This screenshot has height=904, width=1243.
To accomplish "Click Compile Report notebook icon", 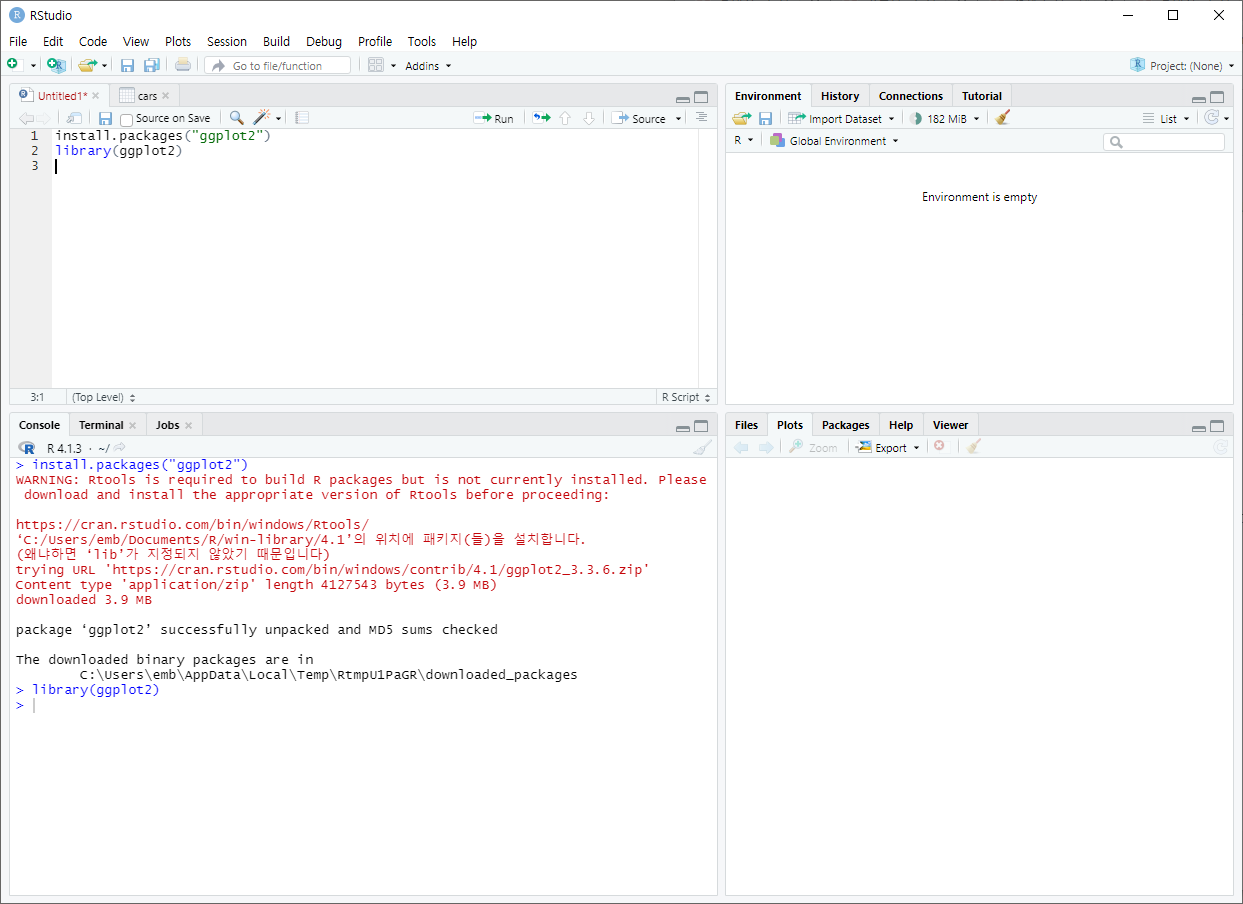I will 302,118.
